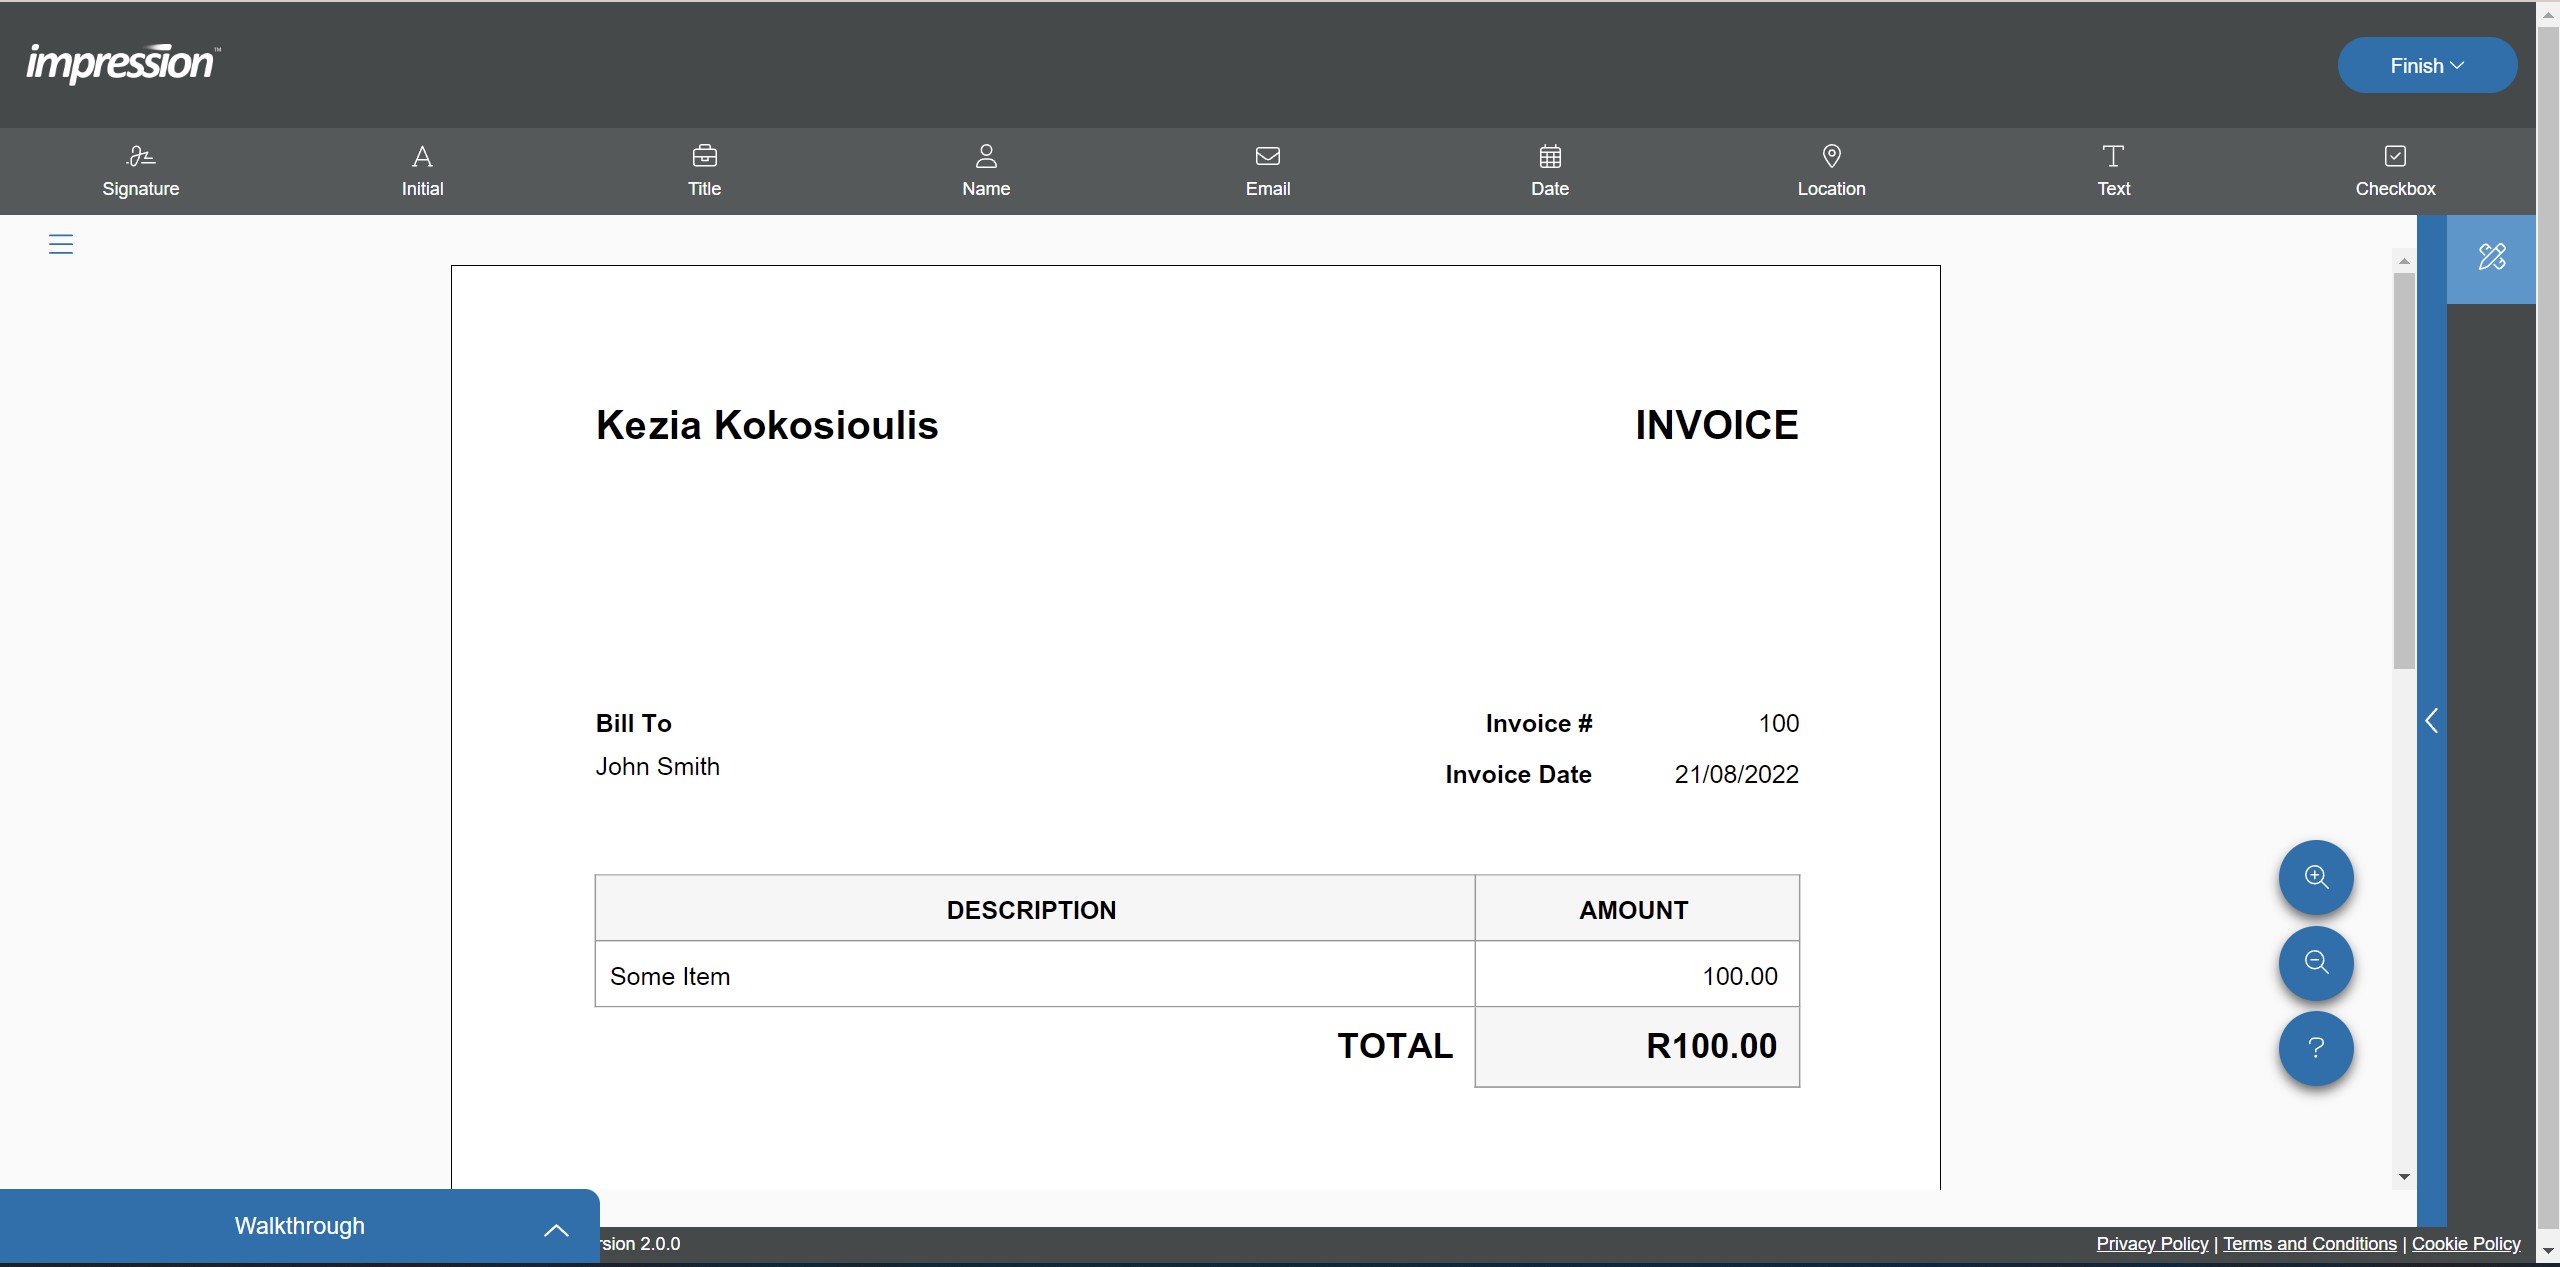Add a Text field

tap(2113, 171)
